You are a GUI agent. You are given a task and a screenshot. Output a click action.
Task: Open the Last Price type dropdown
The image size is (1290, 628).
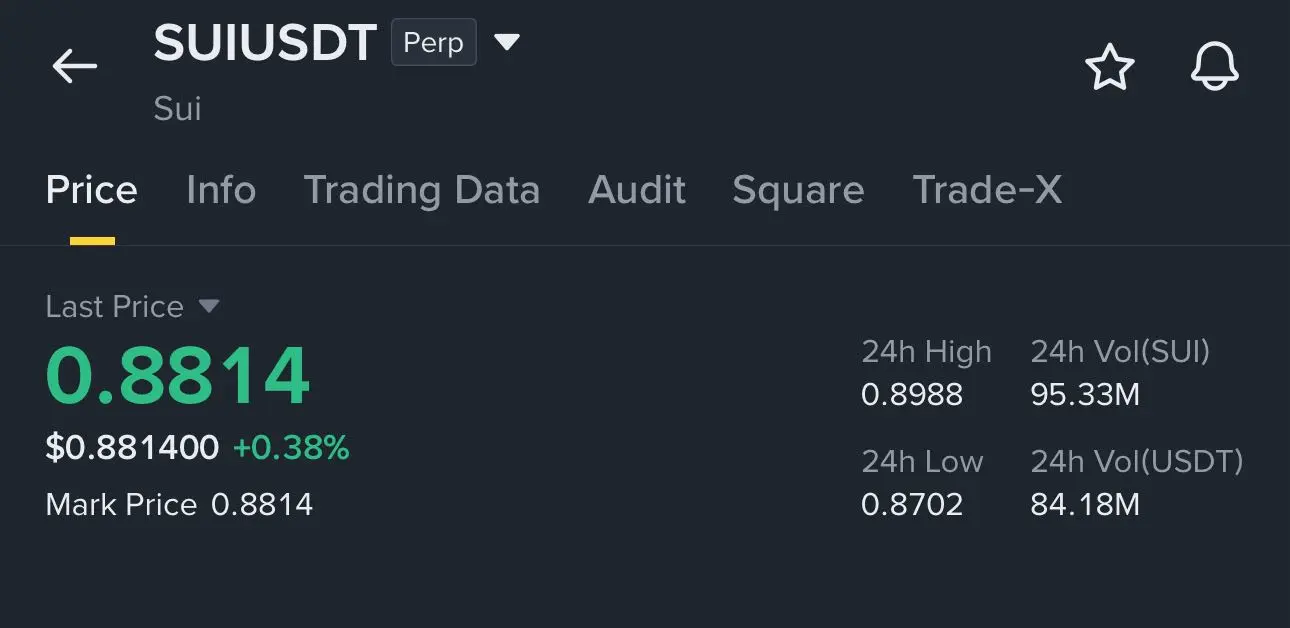pos(209,305)
